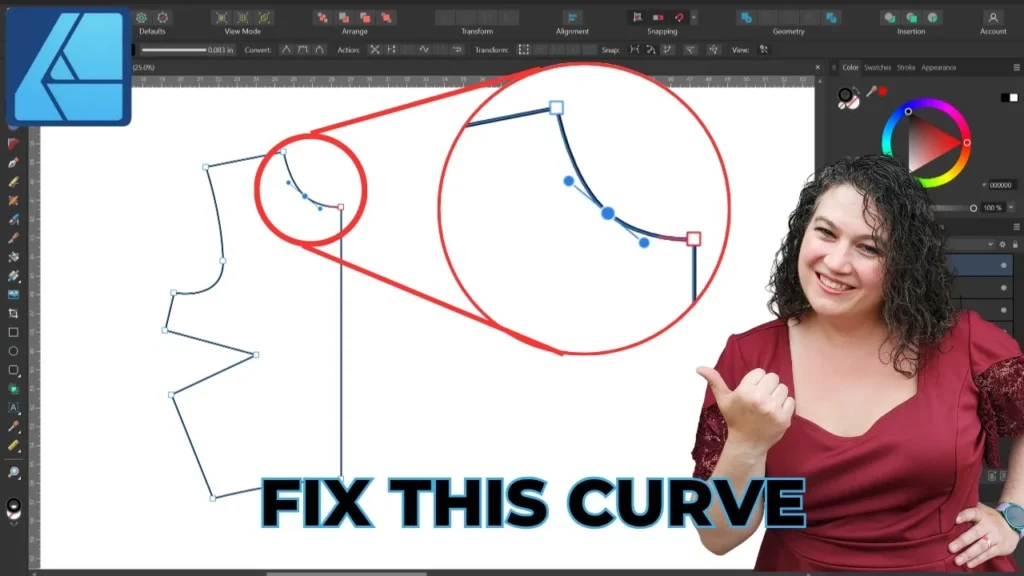The image size is (1024, 576).
Task: Toggle the first Snapping toolbar icon
Action: (x=637, y=18)
